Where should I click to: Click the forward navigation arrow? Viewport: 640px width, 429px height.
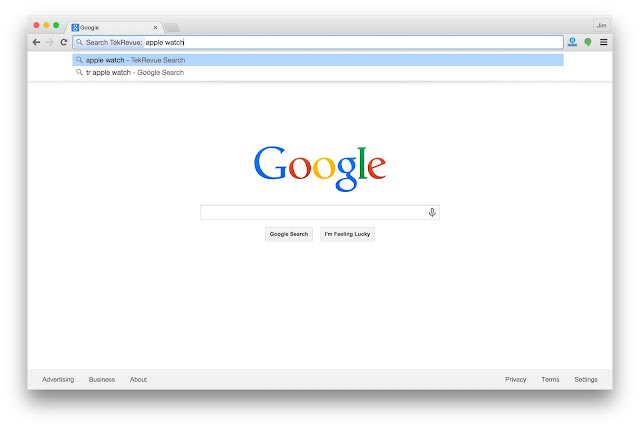pos(50,42)
